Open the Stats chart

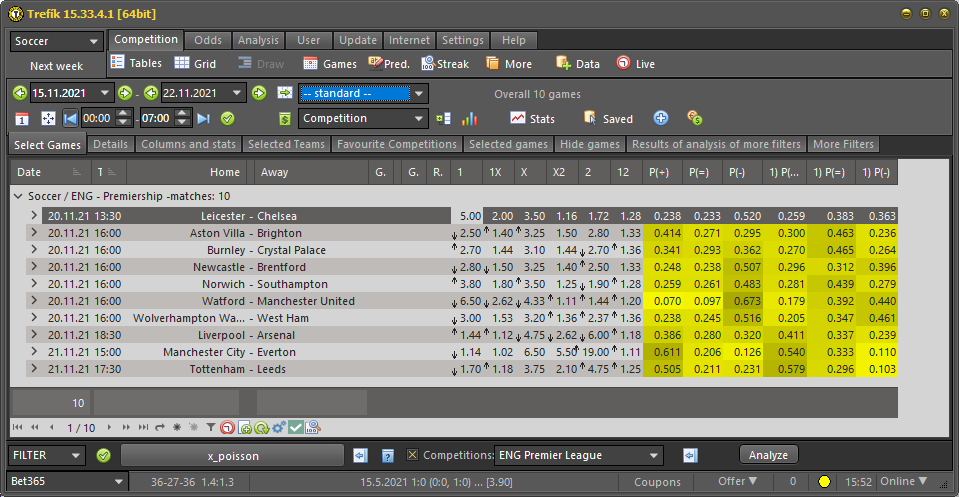click(518, 118)
